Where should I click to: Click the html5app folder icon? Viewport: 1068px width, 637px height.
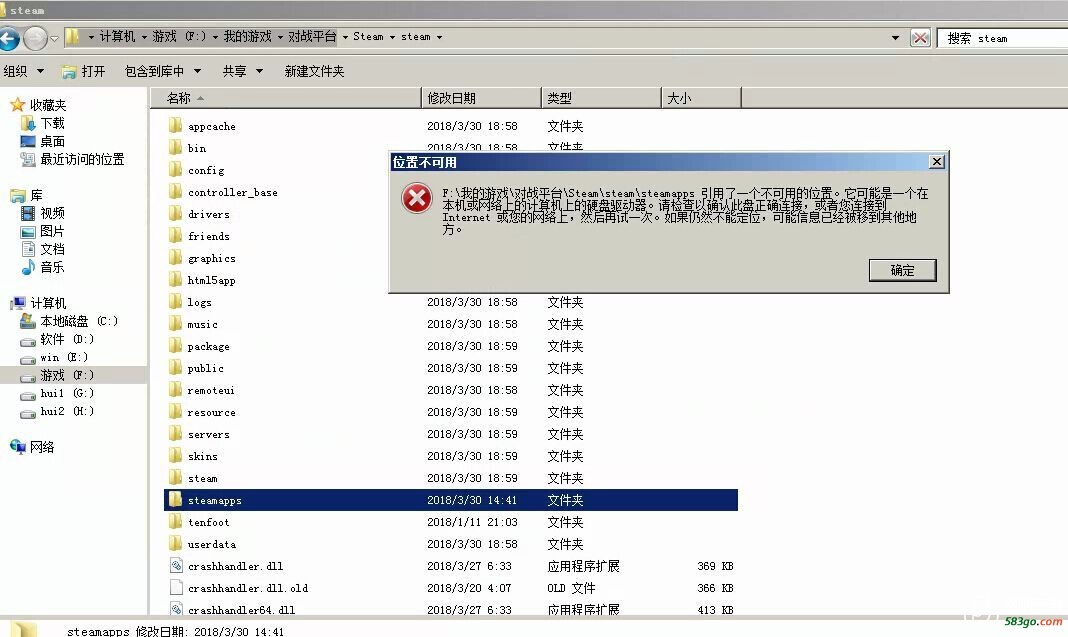tap(176, 279)
